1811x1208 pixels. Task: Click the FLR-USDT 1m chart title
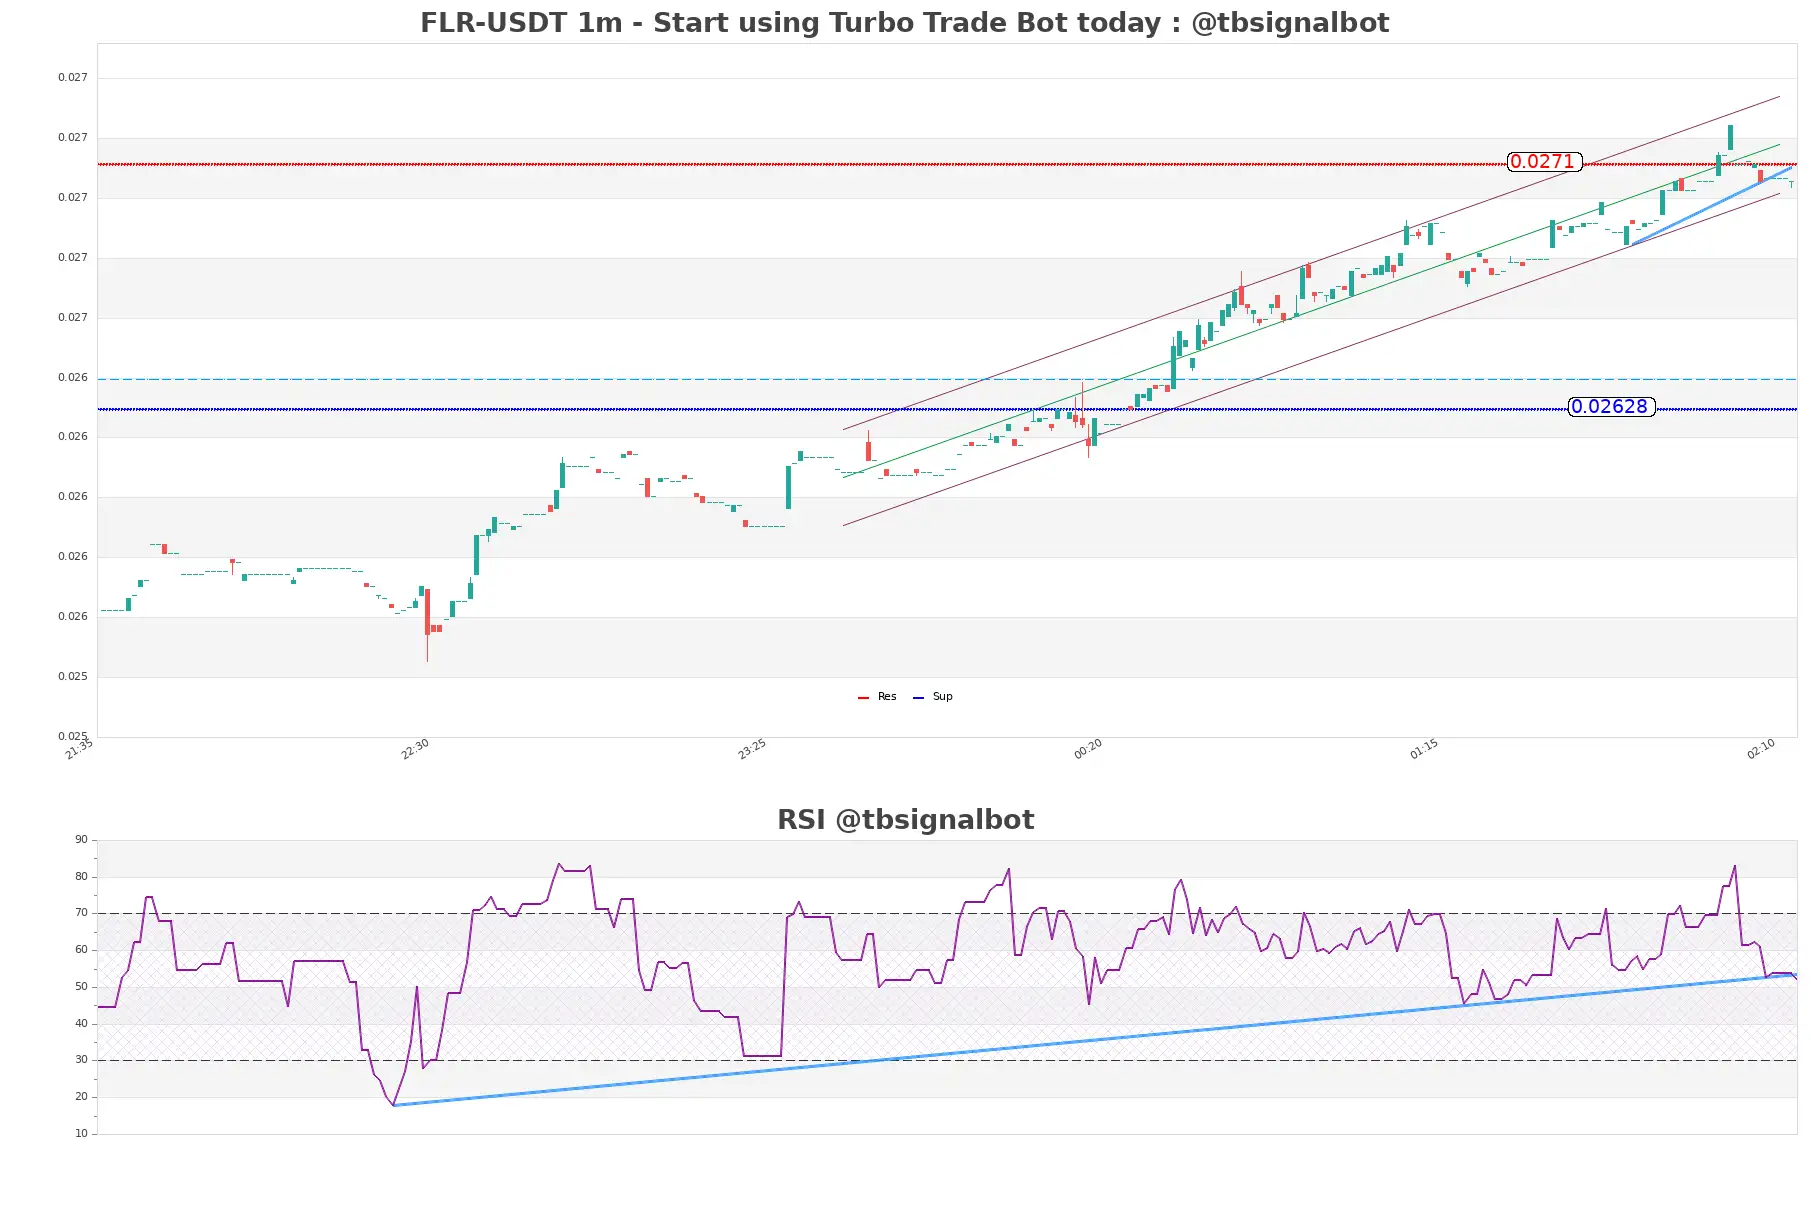click(904, 23)
